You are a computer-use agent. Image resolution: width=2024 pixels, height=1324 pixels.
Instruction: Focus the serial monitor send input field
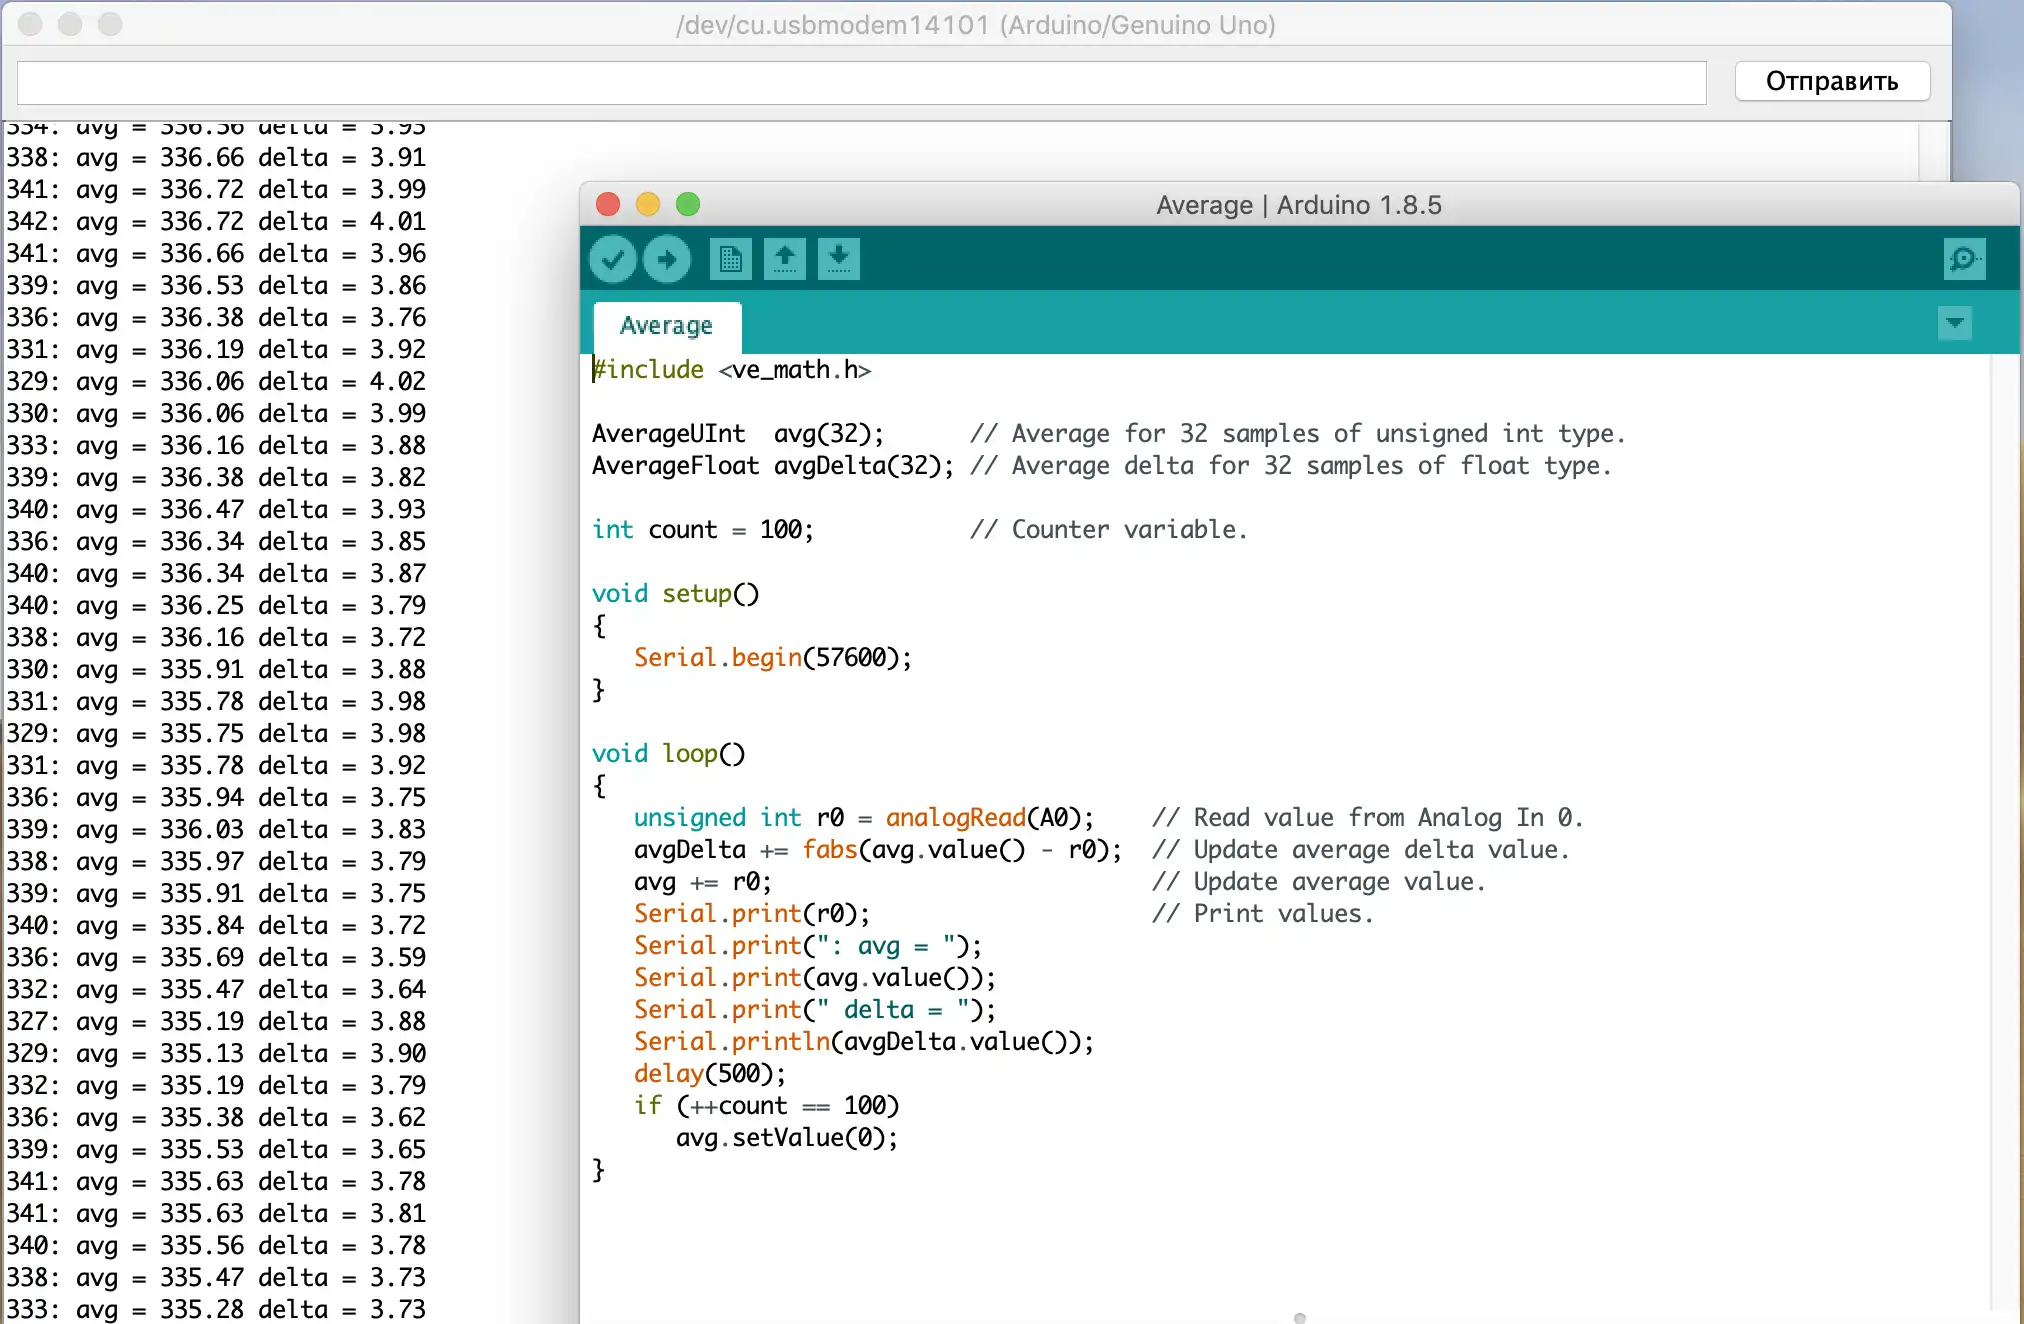(861, 82)
